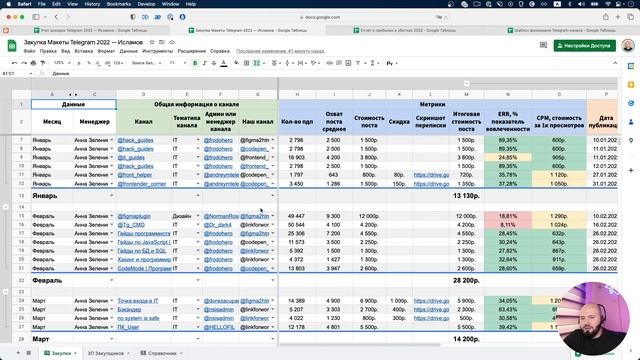640x360 pixels.
Task: Click the functions sigma icon
Action: pyautogui.click(x=373, y=63)
